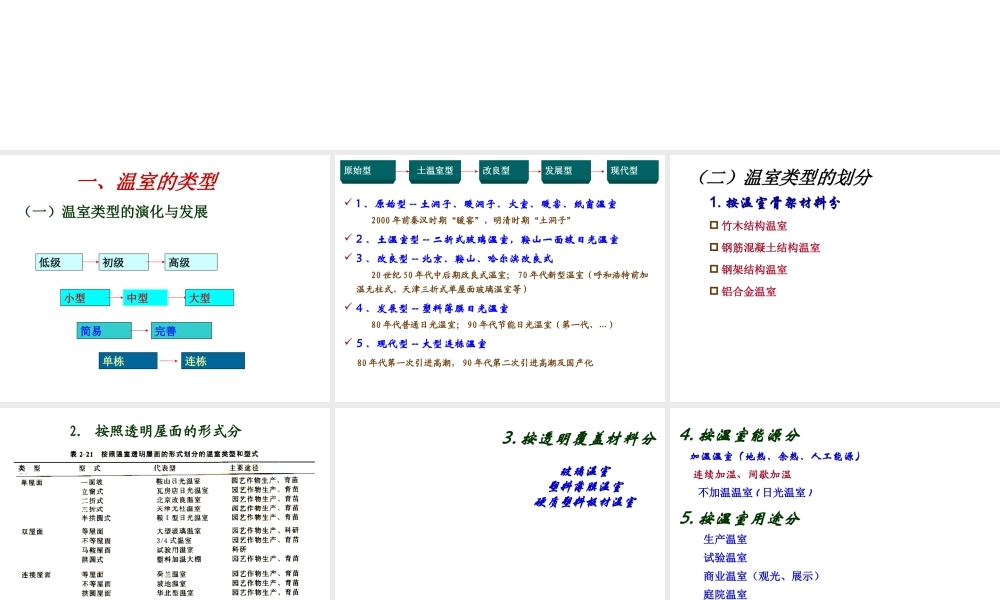
Task: Check the item 原始型--土洞子 checkmark
Action: coord(347,204)
